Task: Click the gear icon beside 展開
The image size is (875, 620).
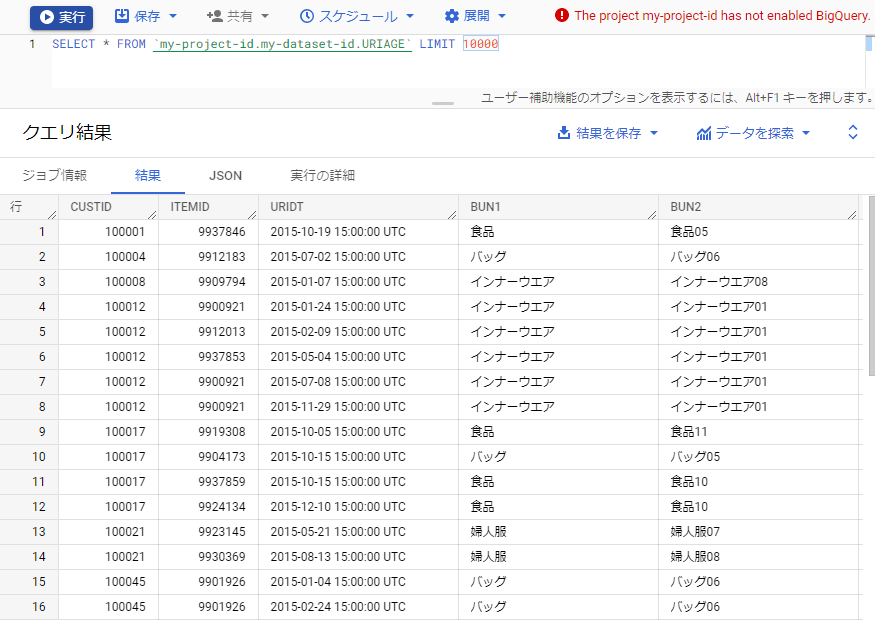Action: [451, 16]
